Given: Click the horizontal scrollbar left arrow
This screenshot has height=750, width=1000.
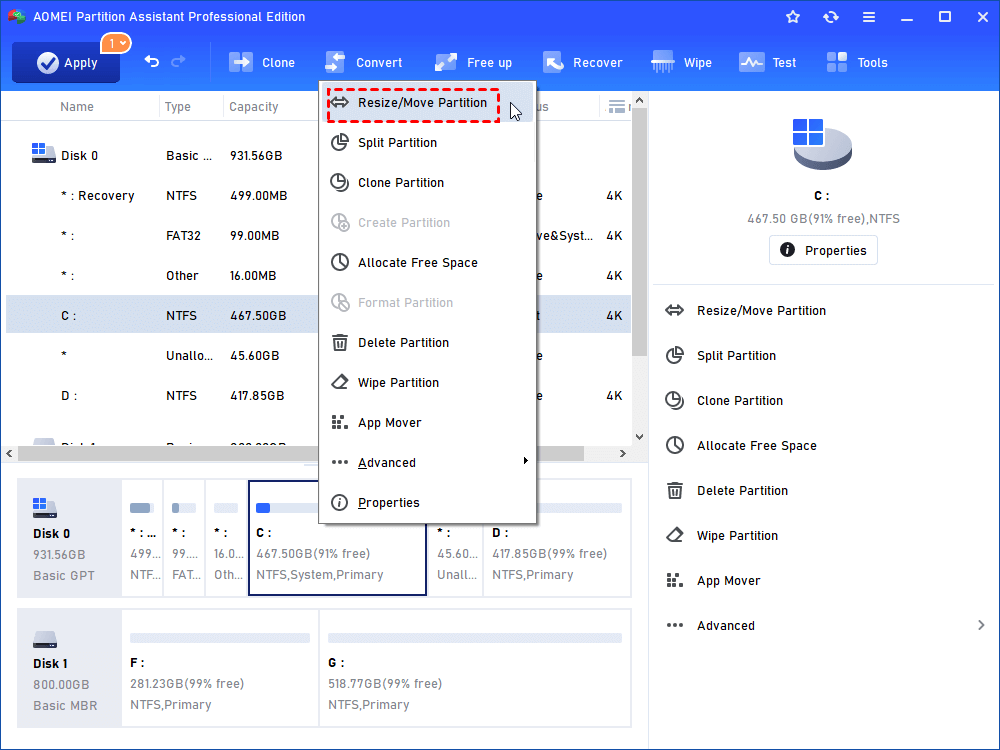Looking at the screenshot, I should pos(10,453).
